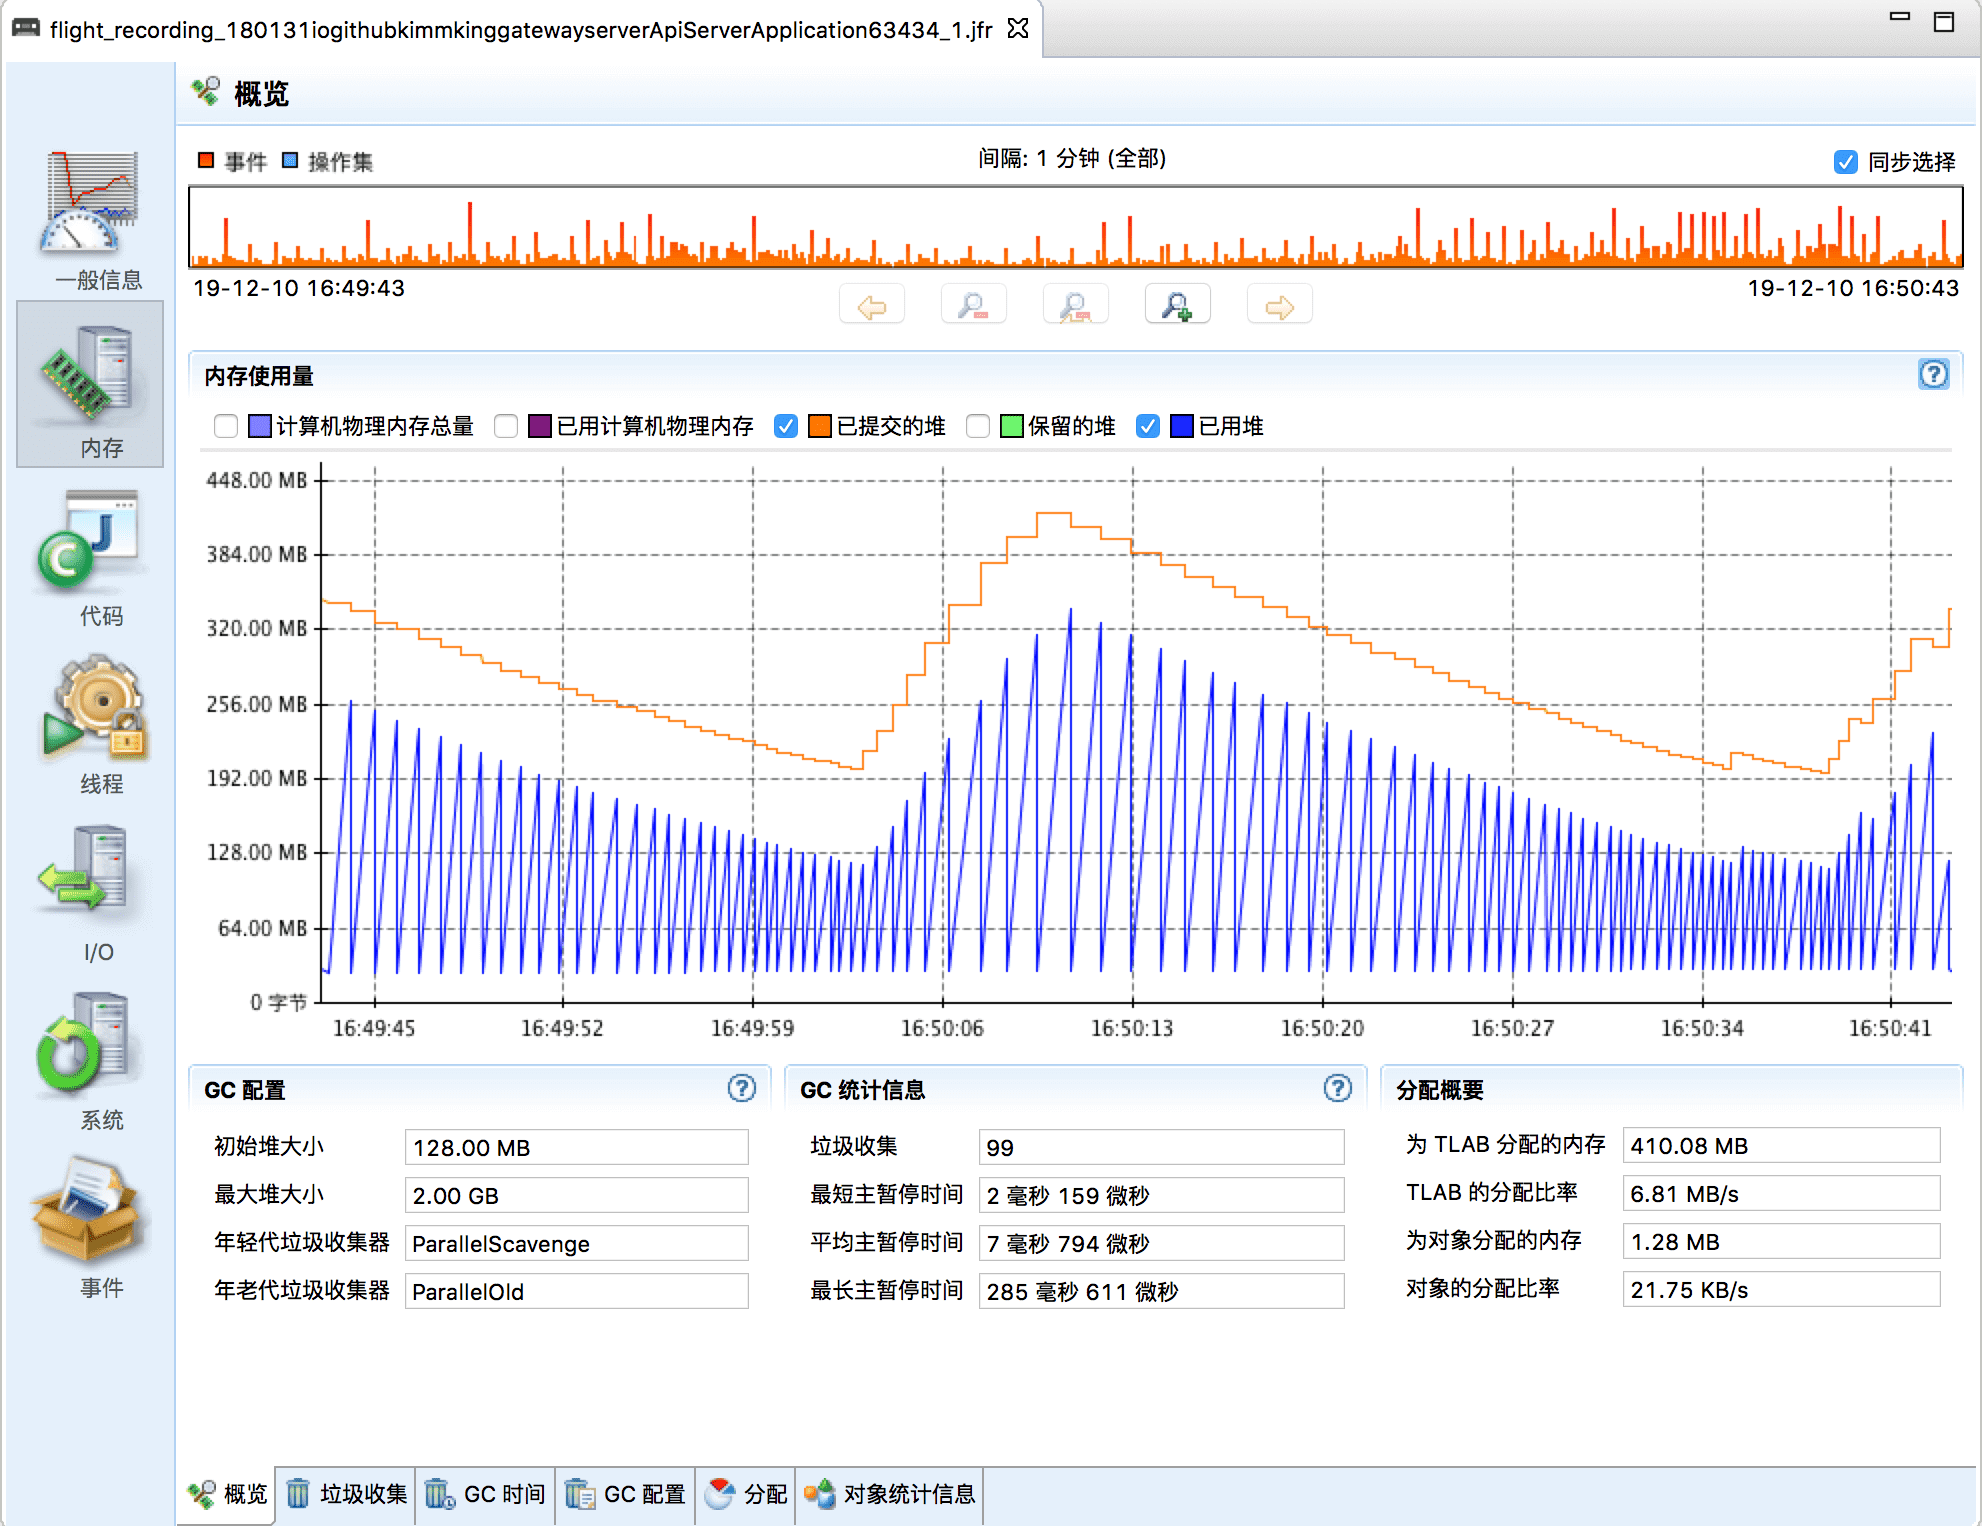Click the zoom in magnifier button

(1177, 305)
